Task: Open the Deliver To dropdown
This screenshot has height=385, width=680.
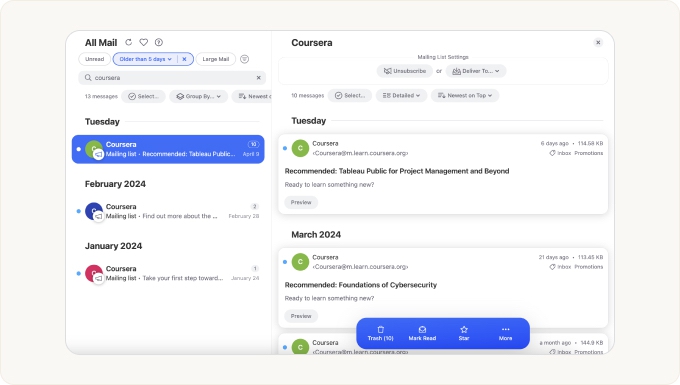Action: 476,71
